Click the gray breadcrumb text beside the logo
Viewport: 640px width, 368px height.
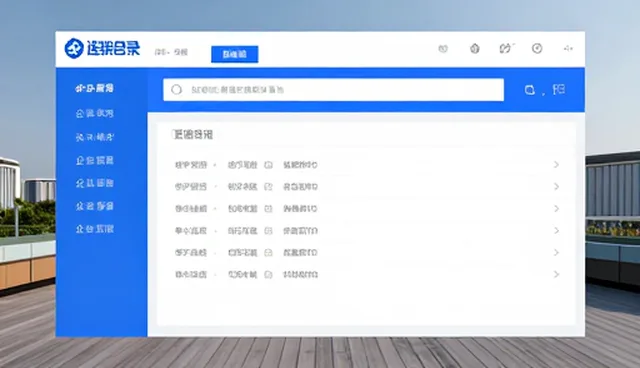[x=171, y=52]
